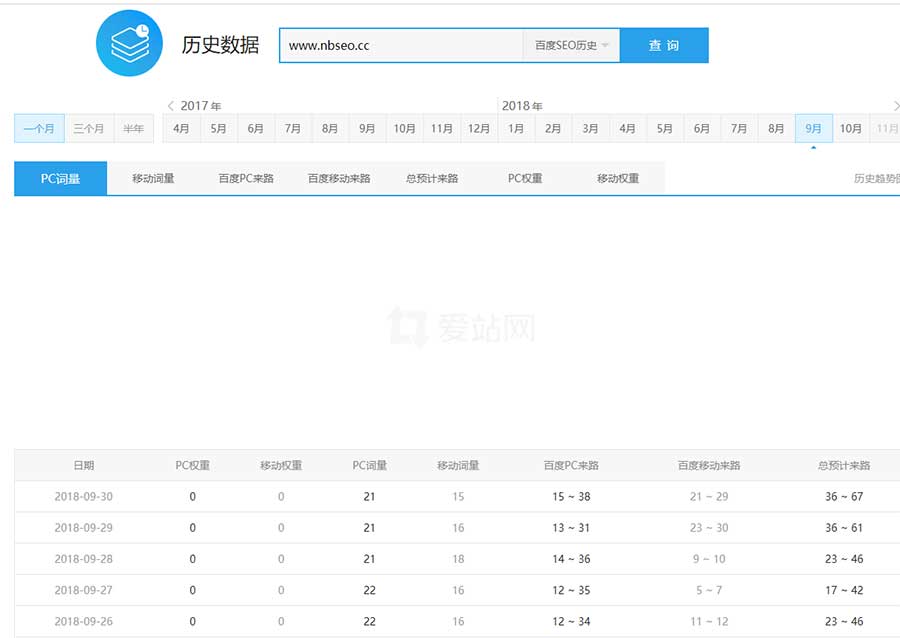Choose the 半年 time range
Screen dimensions: 900x638
tap(133, 128)
